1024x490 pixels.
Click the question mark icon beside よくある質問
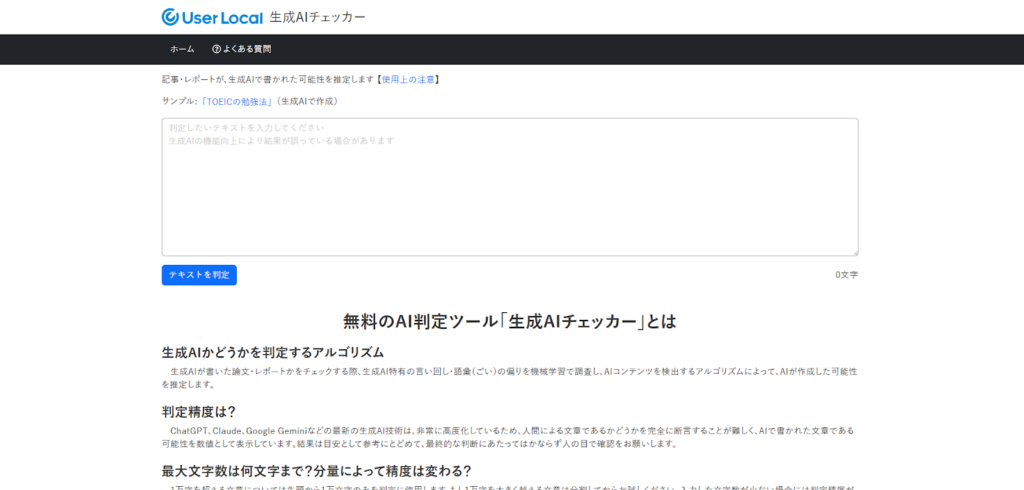(x=216, y=49)
